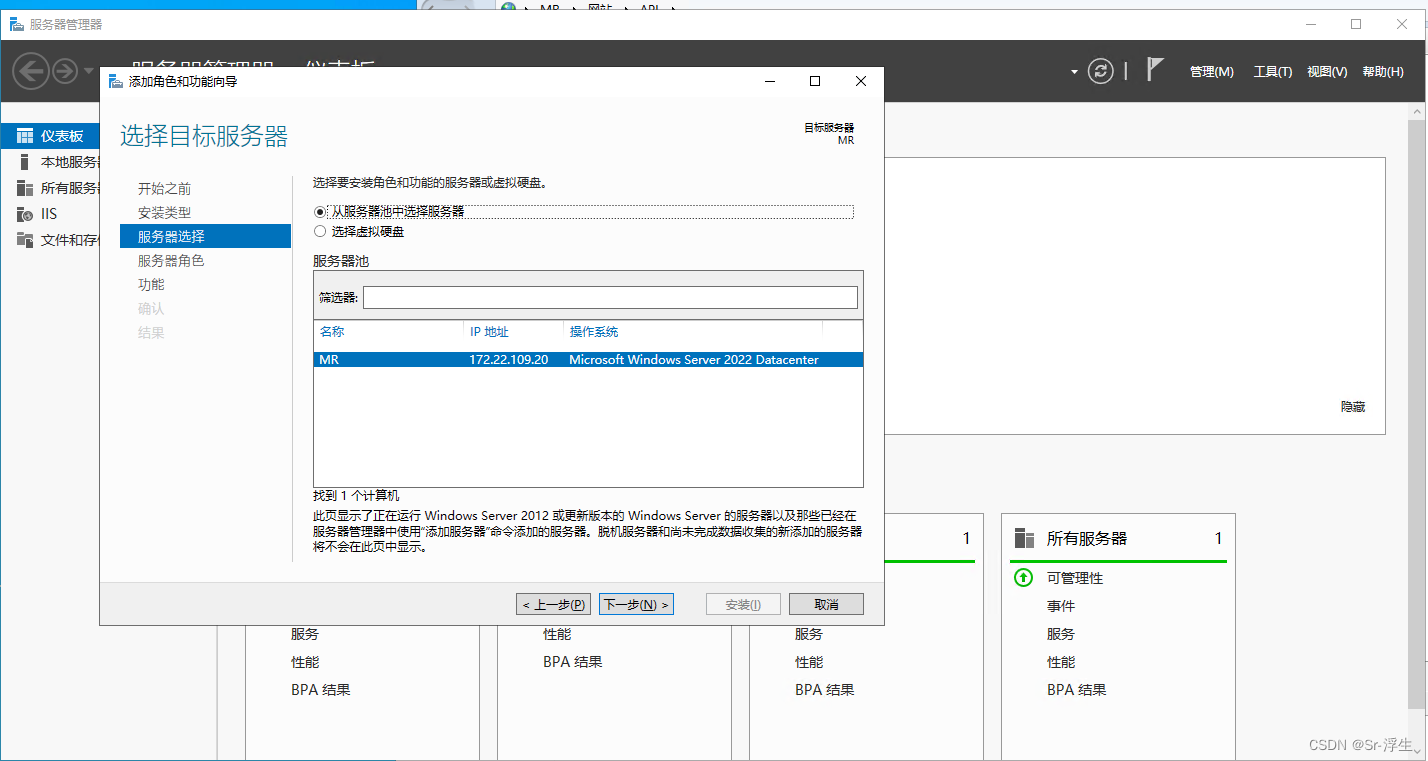1428x761 pixels.
Task: Click the back navigation arrow
Action: click(30, 70)
